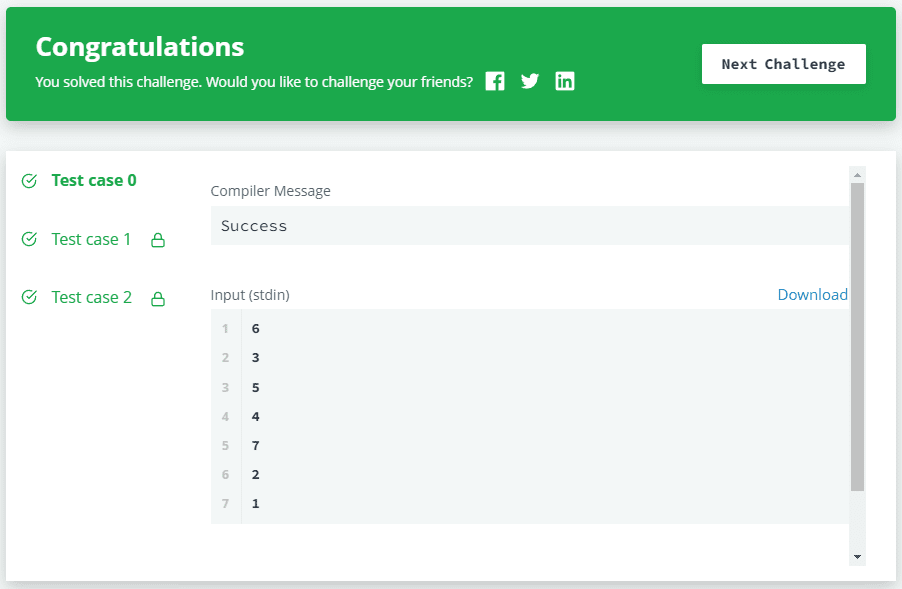Select the Test case 2 tab
Screen dimensions: 902x589
point(91,297)
